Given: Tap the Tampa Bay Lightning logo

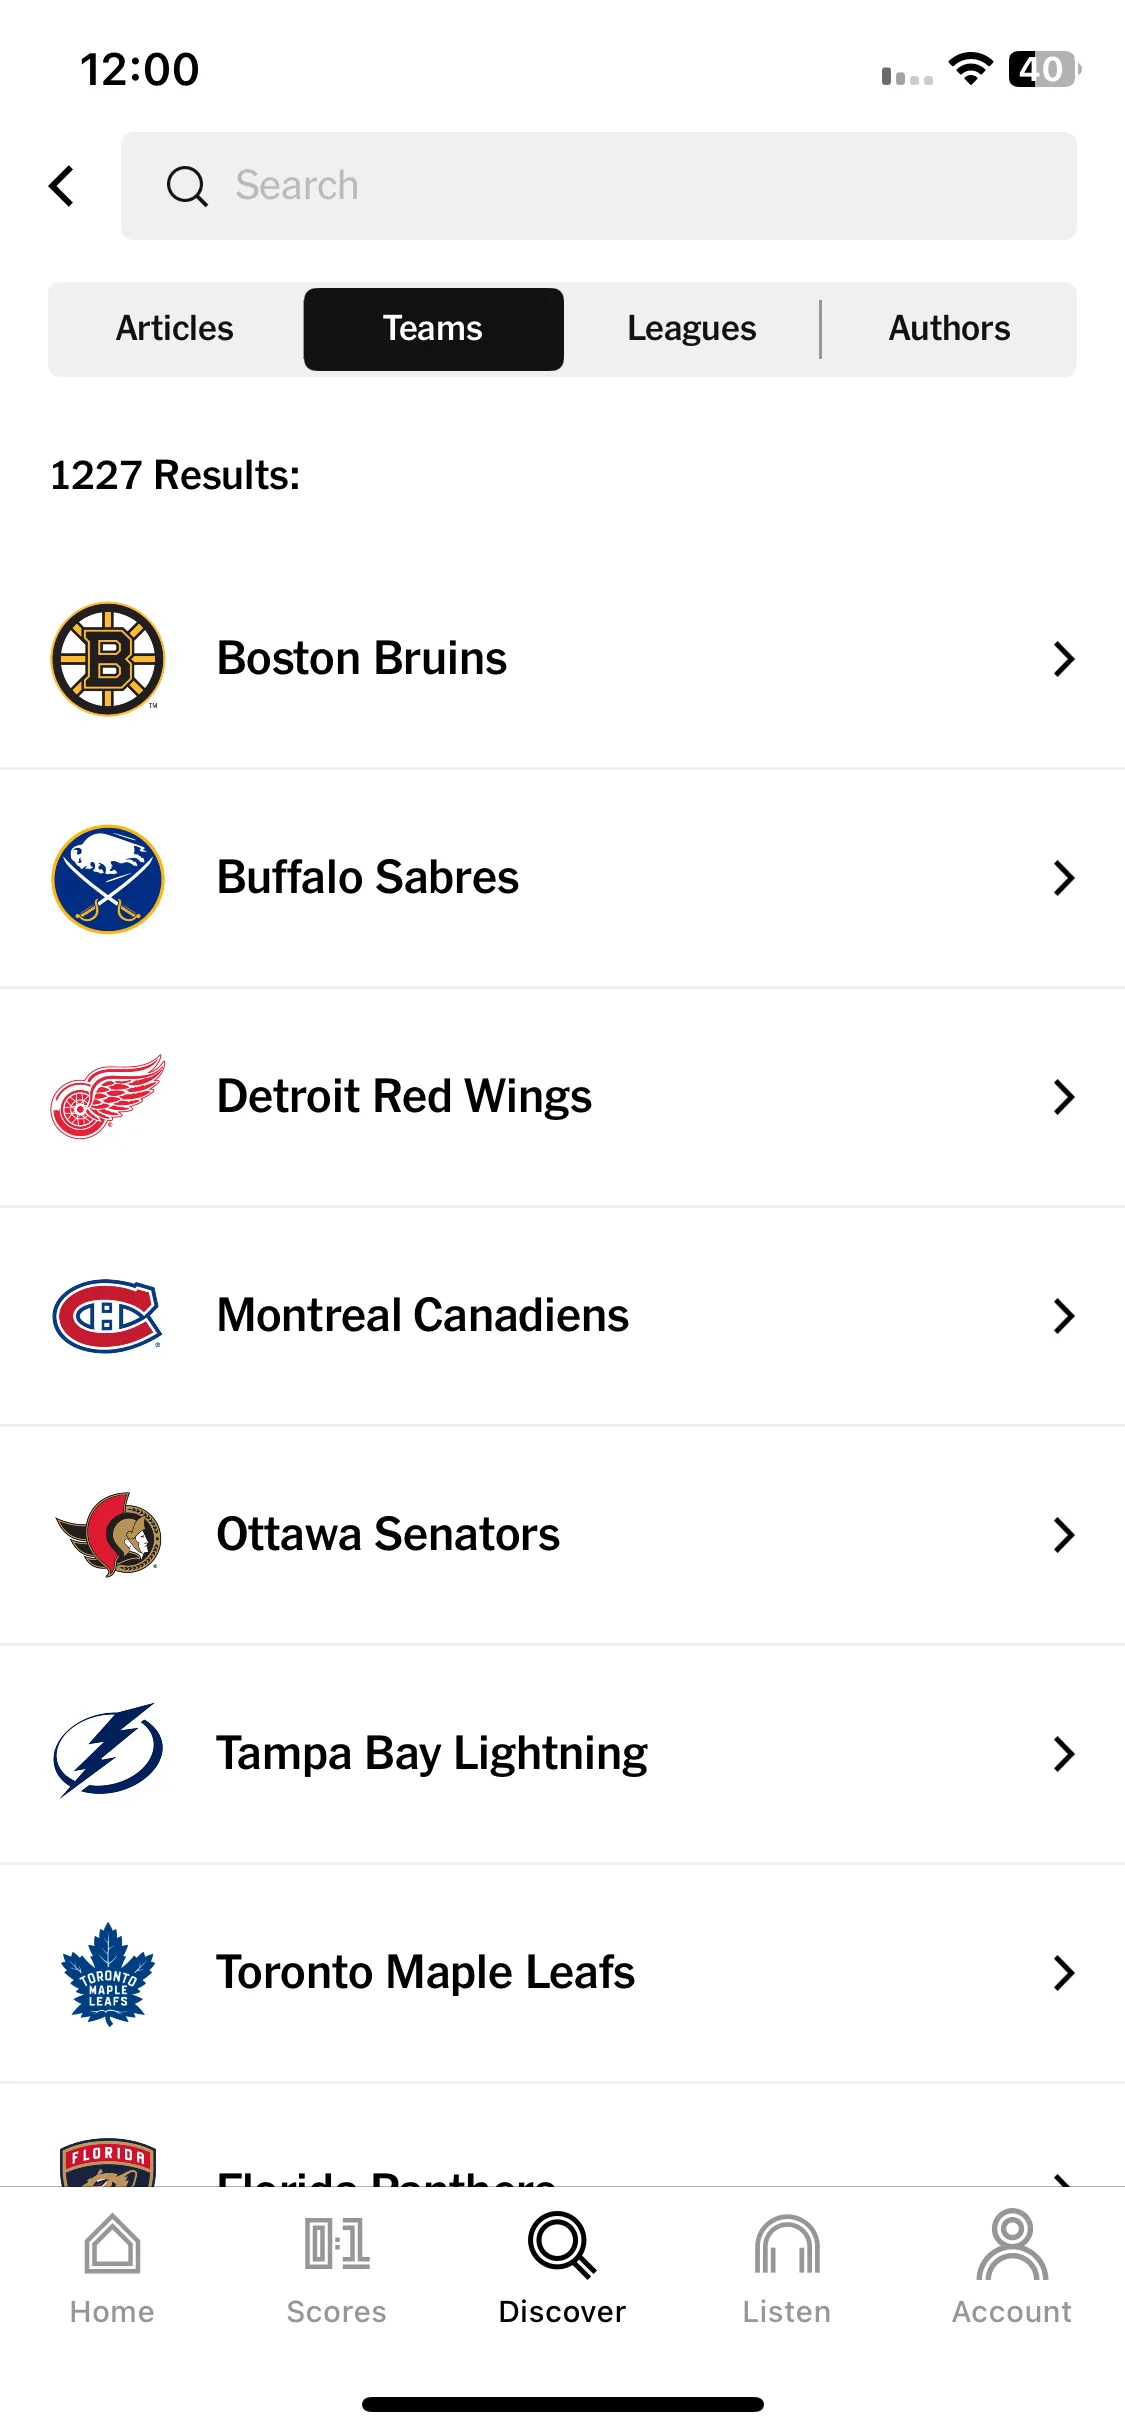Looking at the screenshot, I should coord(108,1752).
